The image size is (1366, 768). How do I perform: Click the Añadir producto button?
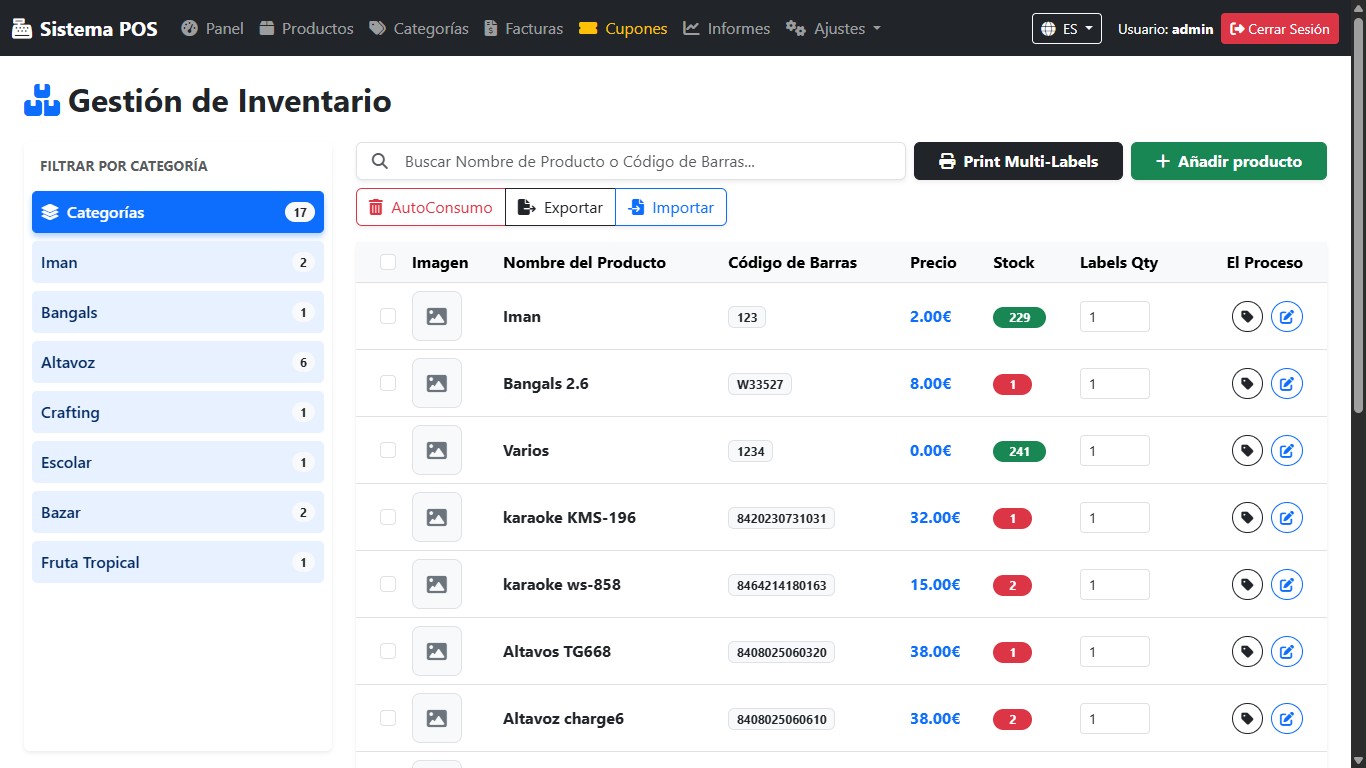pos(1228,161)
